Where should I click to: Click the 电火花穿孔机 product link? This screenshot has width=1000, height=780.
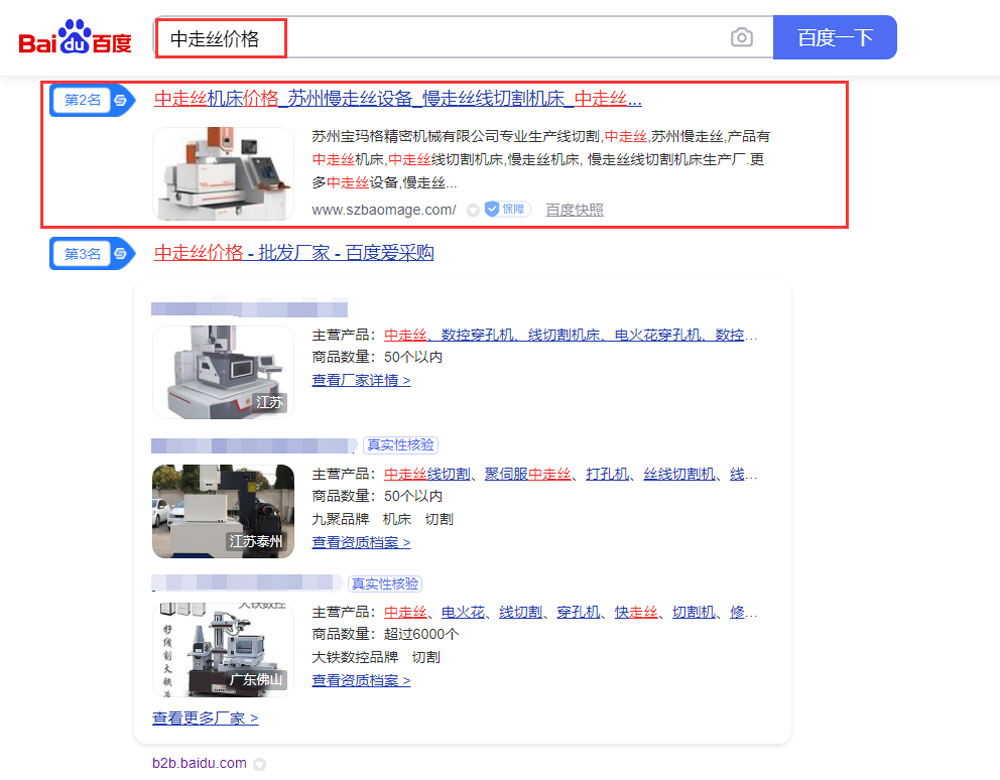[658, 335]
